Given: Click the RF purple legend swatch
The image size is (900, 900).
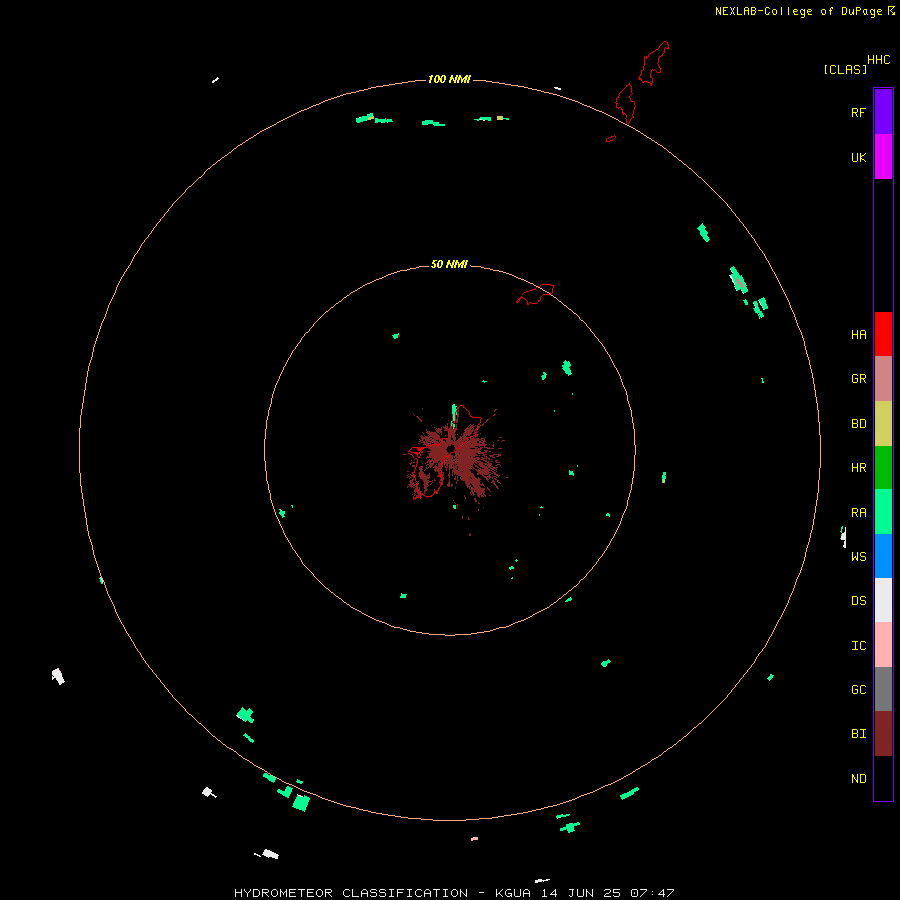Looking at the screenshot, I should tap(883, 112).
